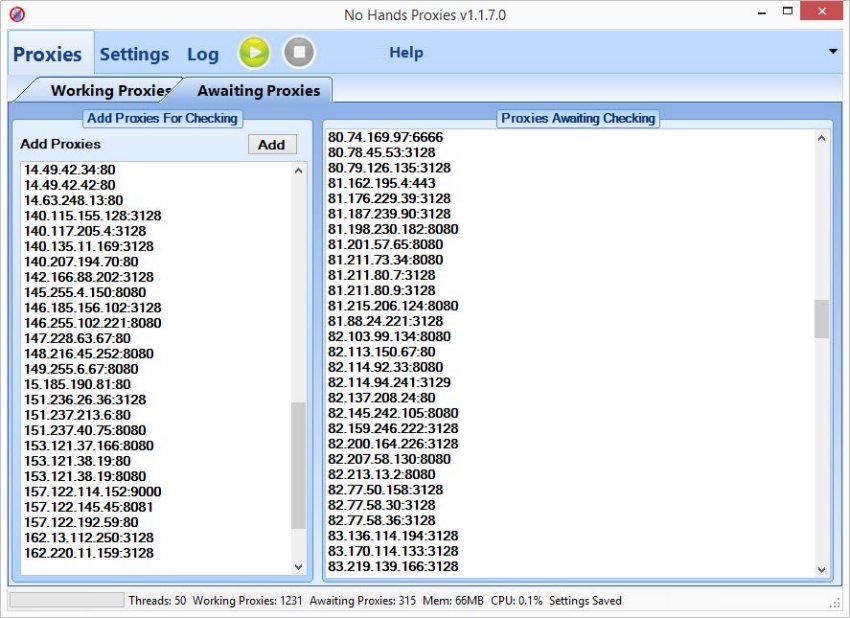
Task: Select proxy 157.122.114.152:9000
Action: pos(93,492)
